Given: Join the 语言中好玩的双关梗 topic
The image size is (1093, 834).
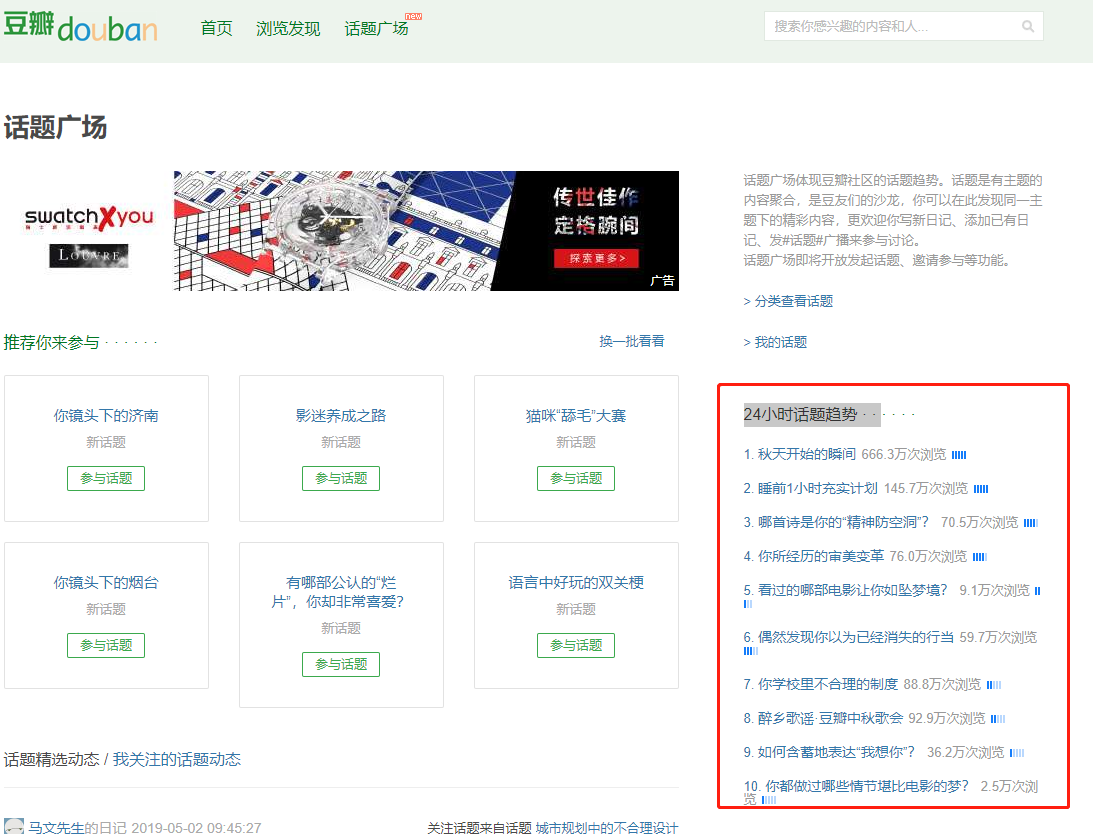Looking at the screenshot, I should point(576,645).
